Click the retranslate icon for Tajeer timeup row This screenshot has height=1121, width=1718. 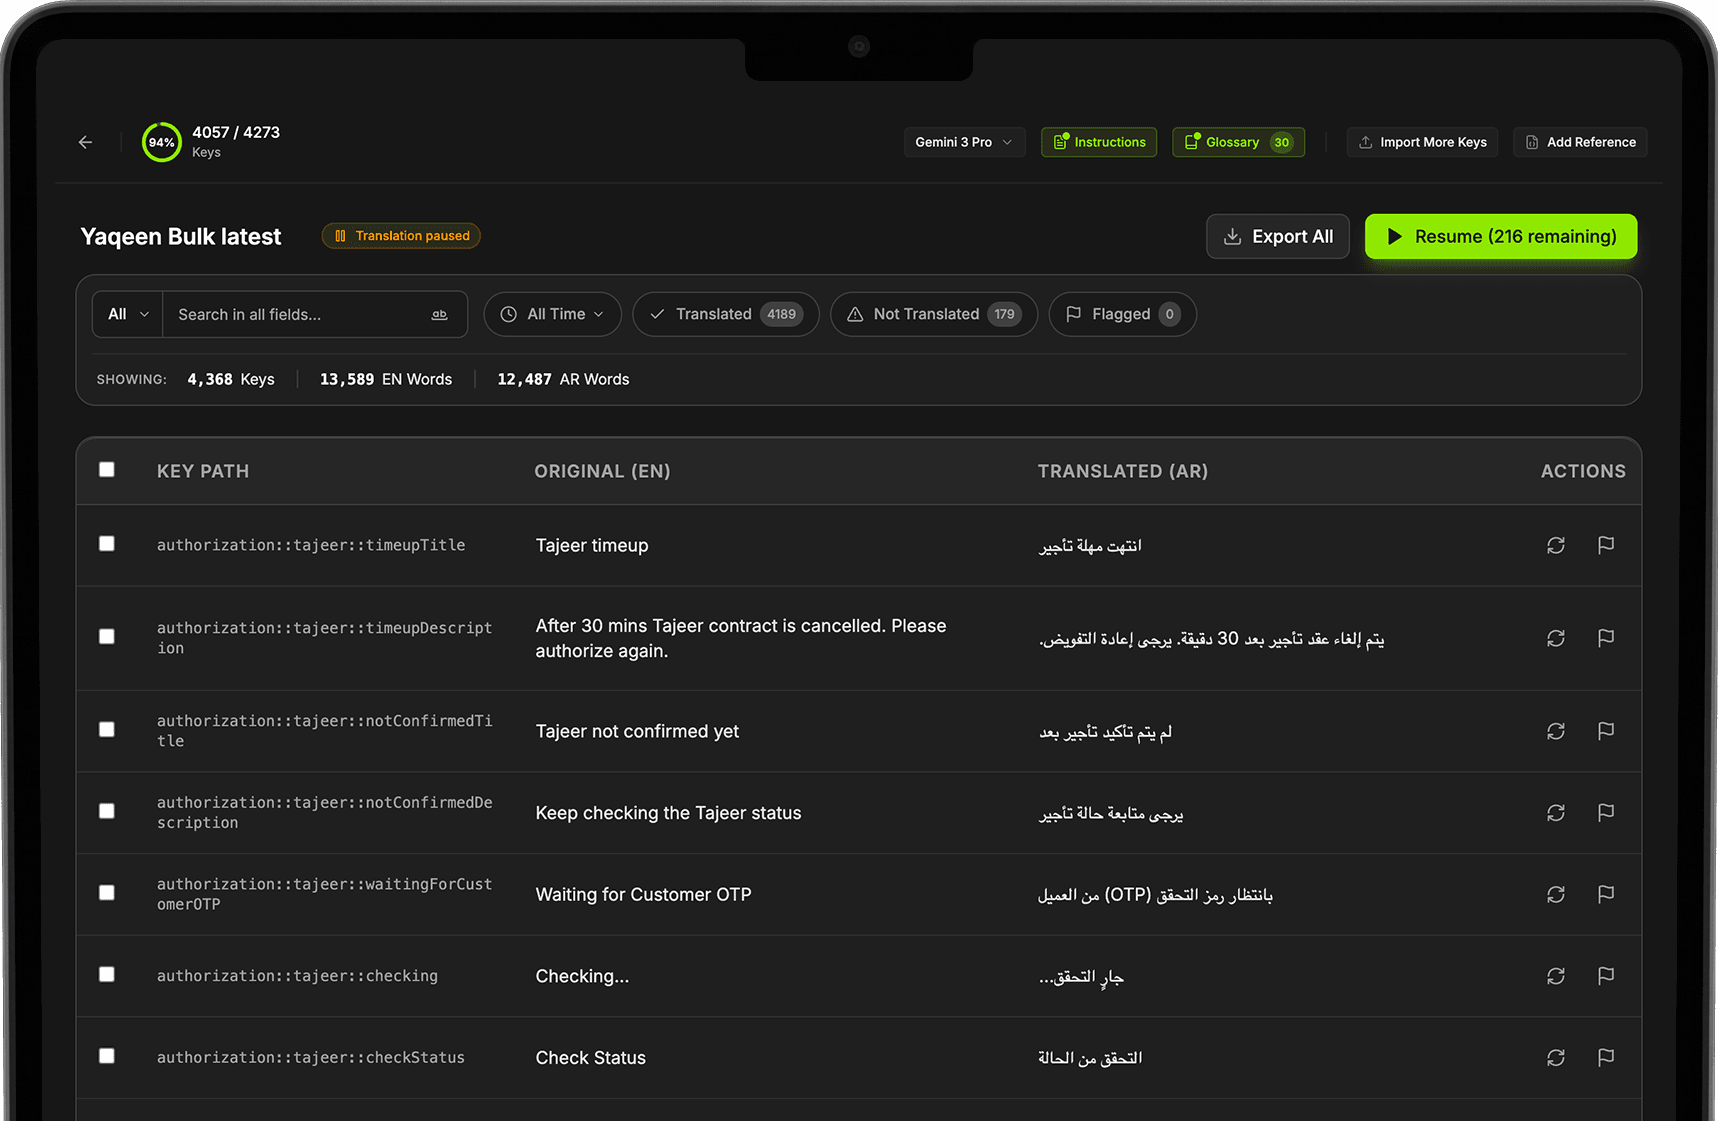tap(1555, 545)
